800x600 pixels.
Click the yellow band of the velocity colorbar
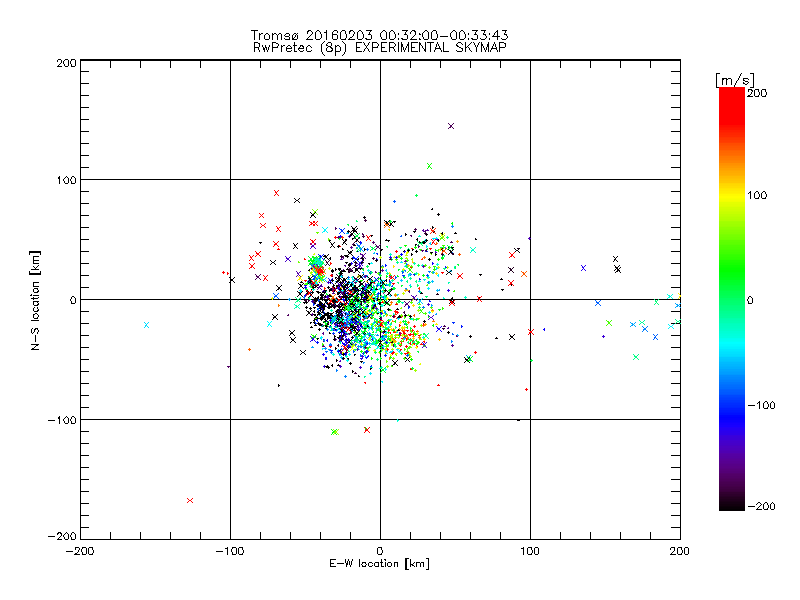point(732,195)
